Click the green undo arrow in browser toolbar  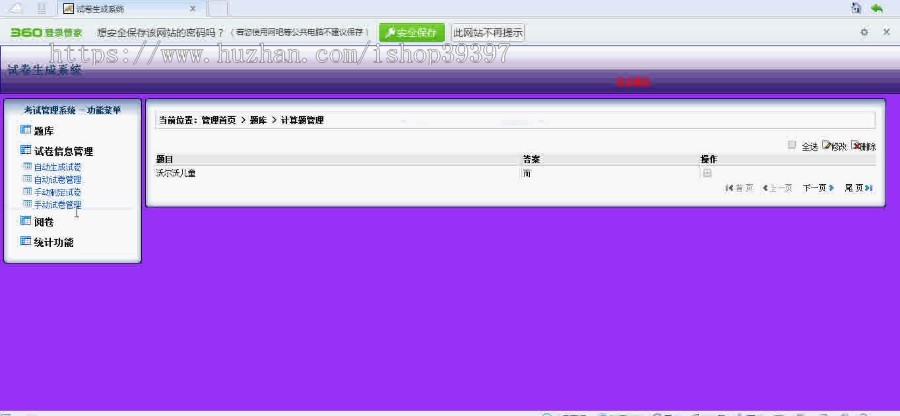(876, 8)
